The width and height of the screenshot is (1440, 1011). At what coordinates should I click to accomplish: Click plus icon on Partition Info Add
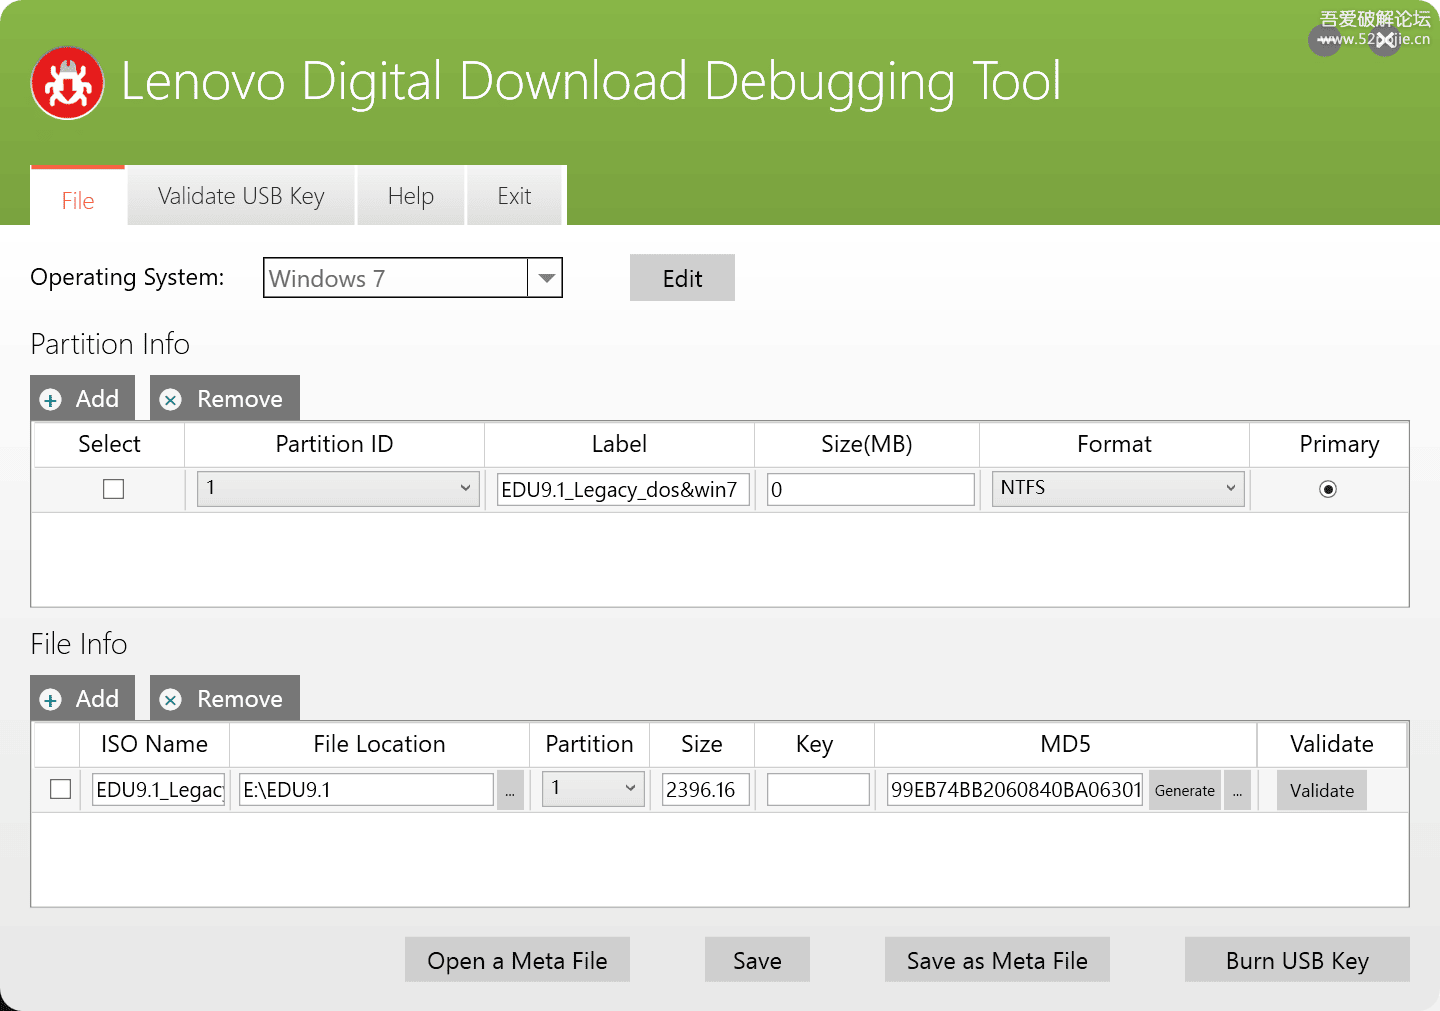[51, 400]
